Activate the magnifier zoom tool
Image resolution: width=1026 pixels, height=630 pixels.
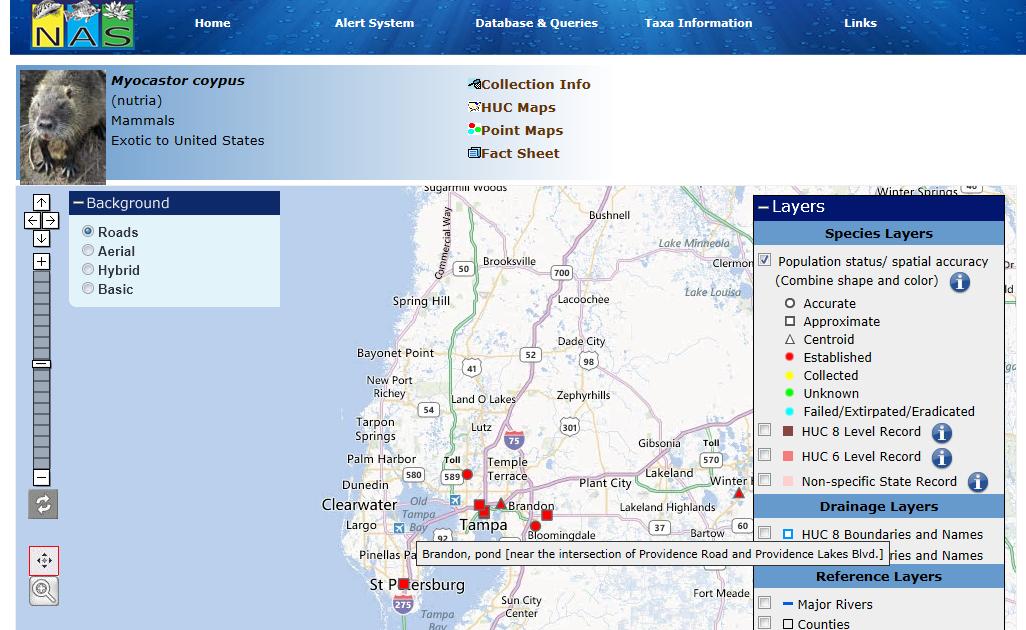point(44,591)
